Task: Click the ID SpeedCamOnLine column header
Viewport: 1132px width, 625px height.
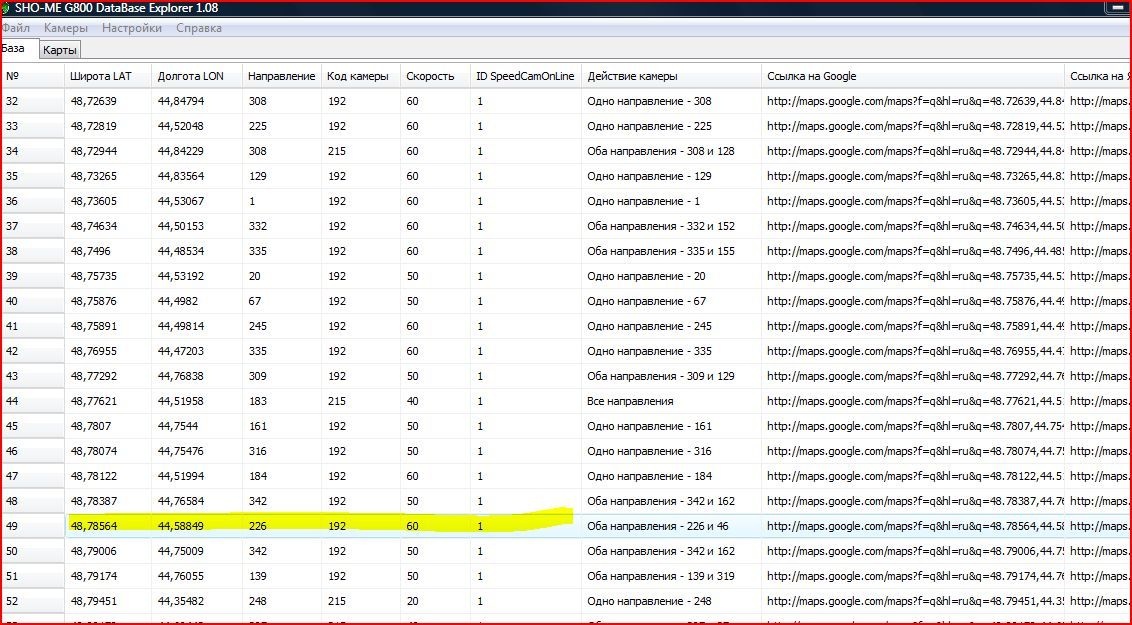Action: (x=525, y=76)
